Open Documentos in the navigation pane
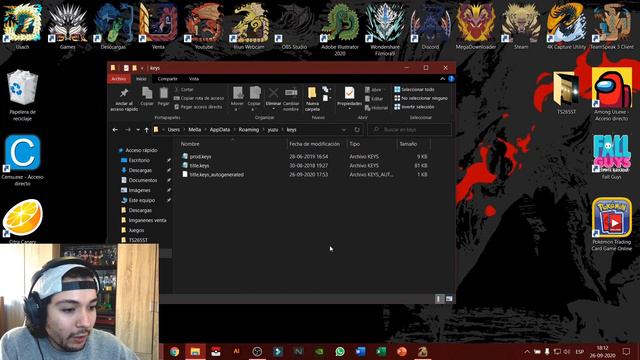Viewport: 640px width, 360px height. point(142,180)
